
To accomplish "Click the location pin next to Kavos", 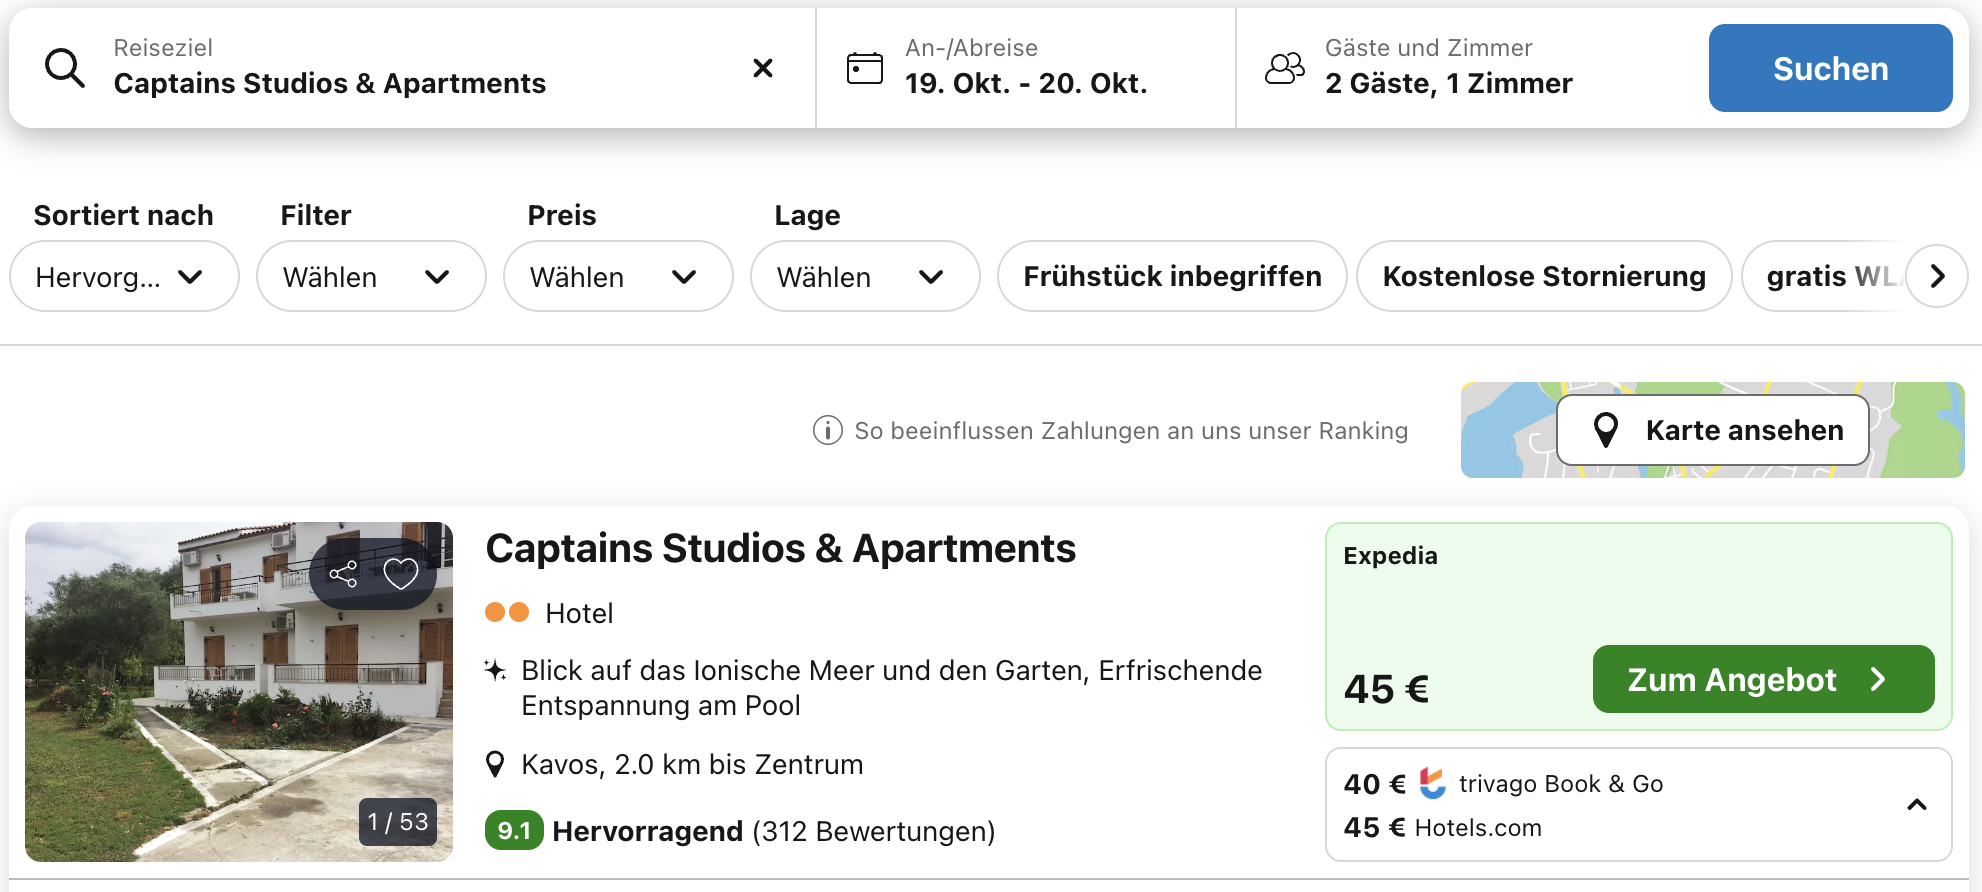I will [x=495, y=765].
